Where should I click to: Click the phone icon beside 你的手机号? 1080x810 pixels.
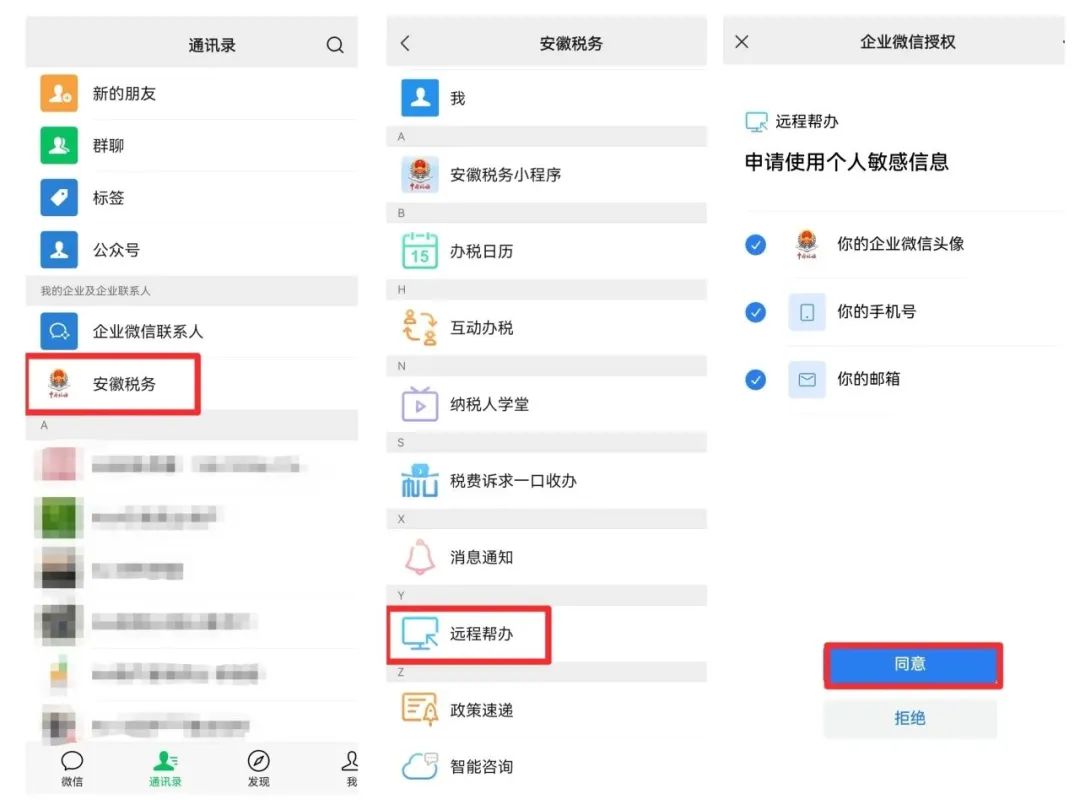[x=807, y=312]
